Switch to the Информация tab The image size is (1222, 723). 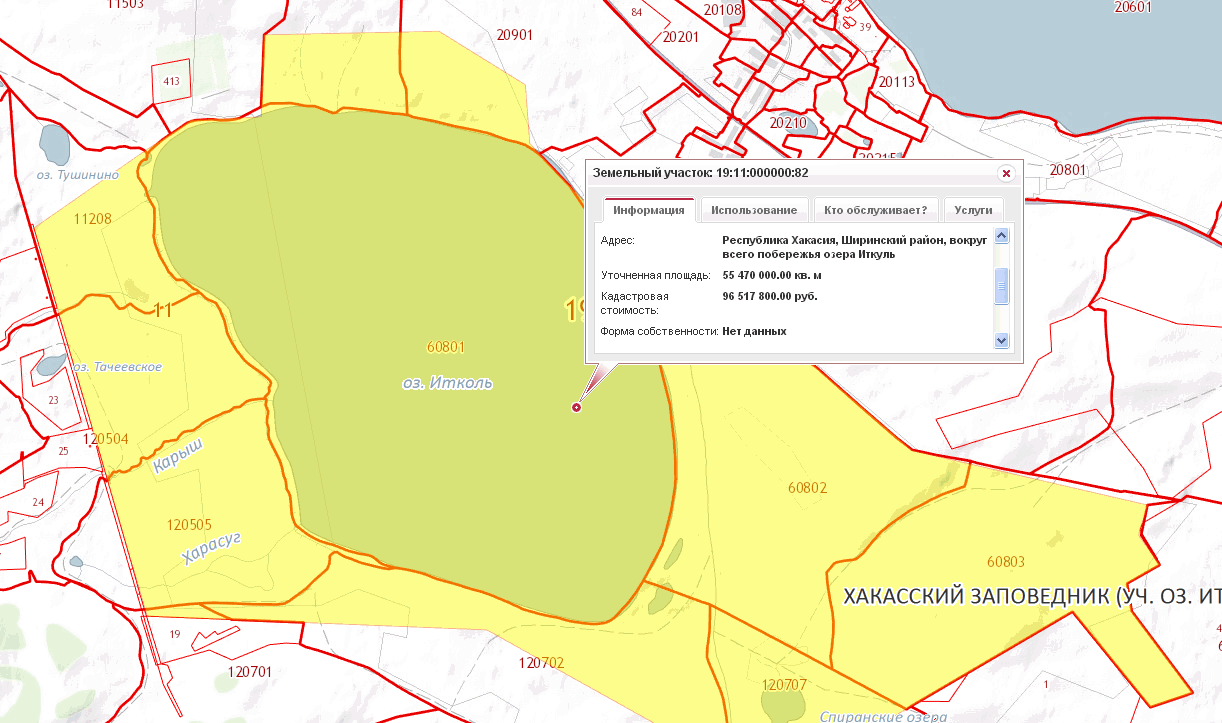(x=649, y=210)
